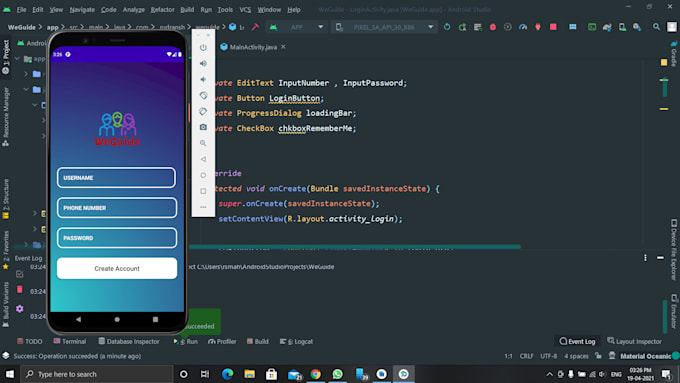Open the Layout Inspector tool window
Screen dimensions: 680x383
[634, 341]
